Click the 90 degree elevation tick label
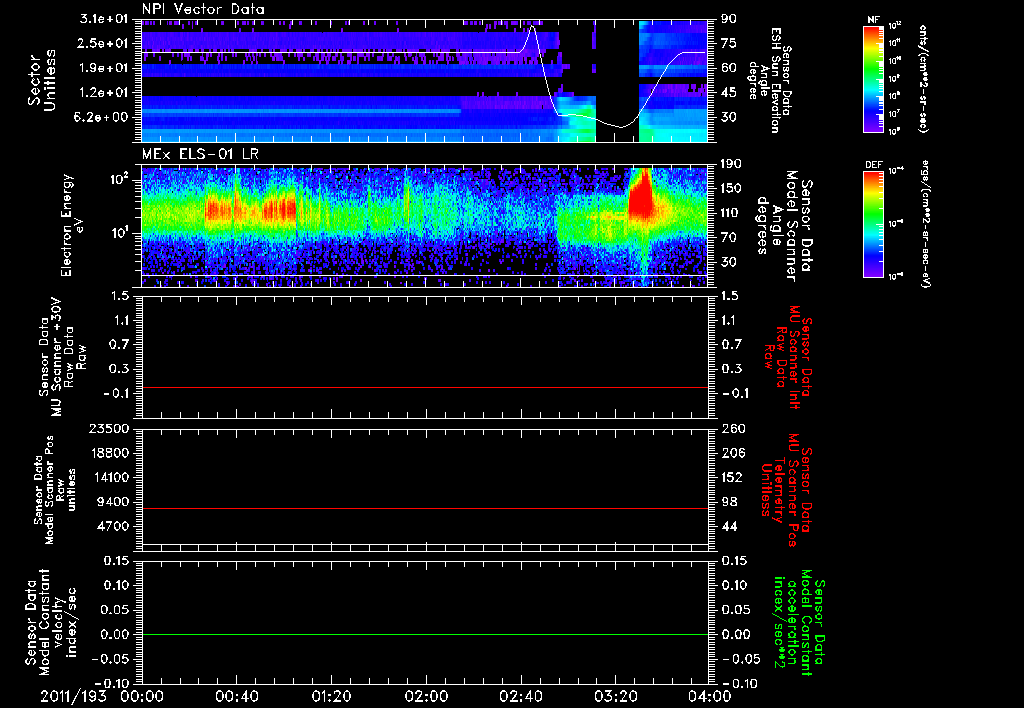This screenshot has height=708, width=1024. (x=729, y=19)
